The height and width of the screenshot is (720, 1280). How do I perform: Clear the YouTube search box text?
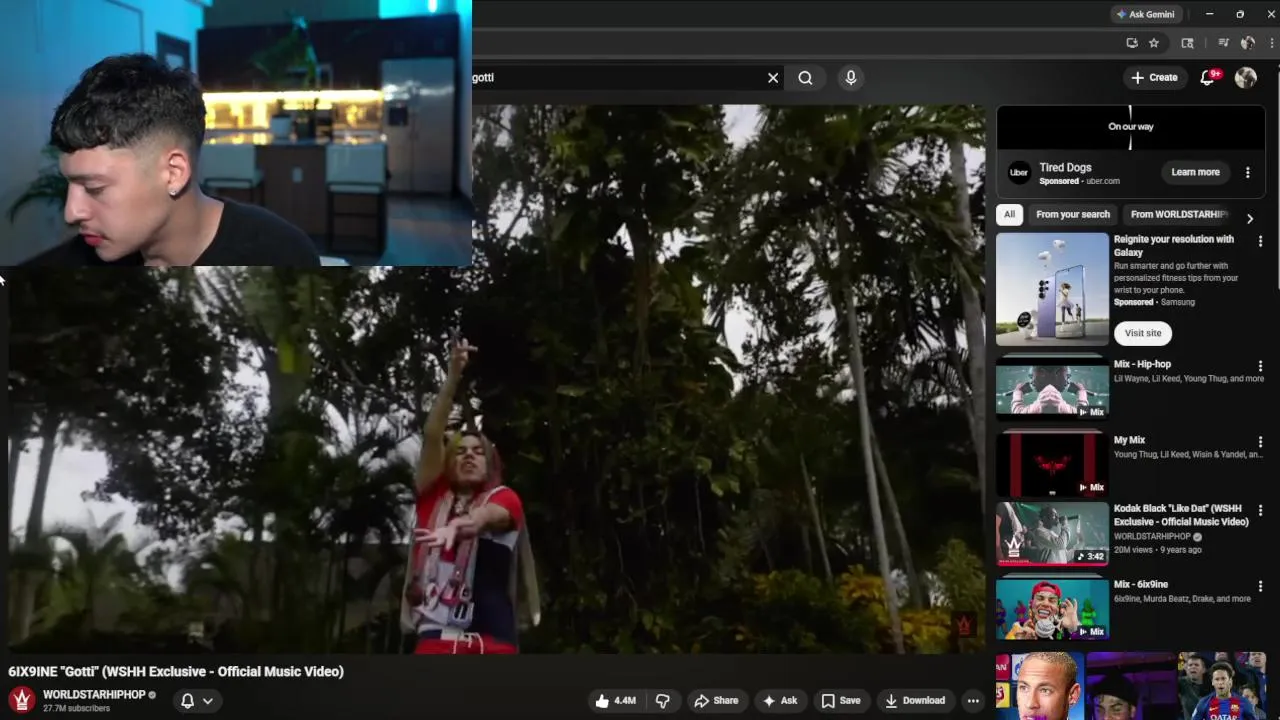pyautogui.click(x=773, y=77)
